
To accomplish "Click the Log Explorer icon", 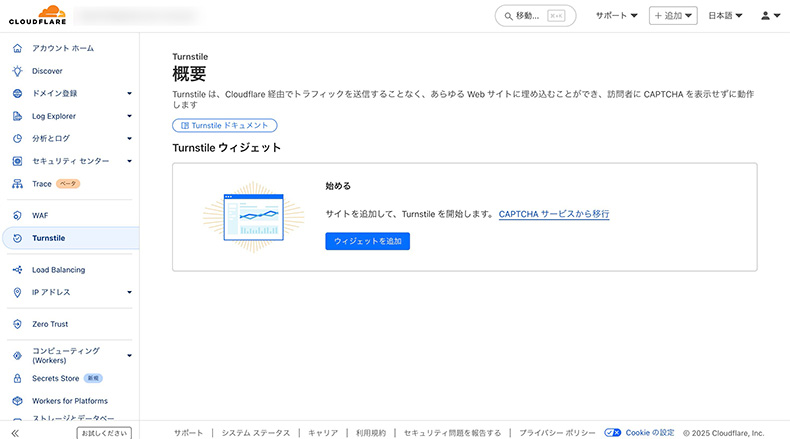I will pyautogui.click(x=17, y=116).
